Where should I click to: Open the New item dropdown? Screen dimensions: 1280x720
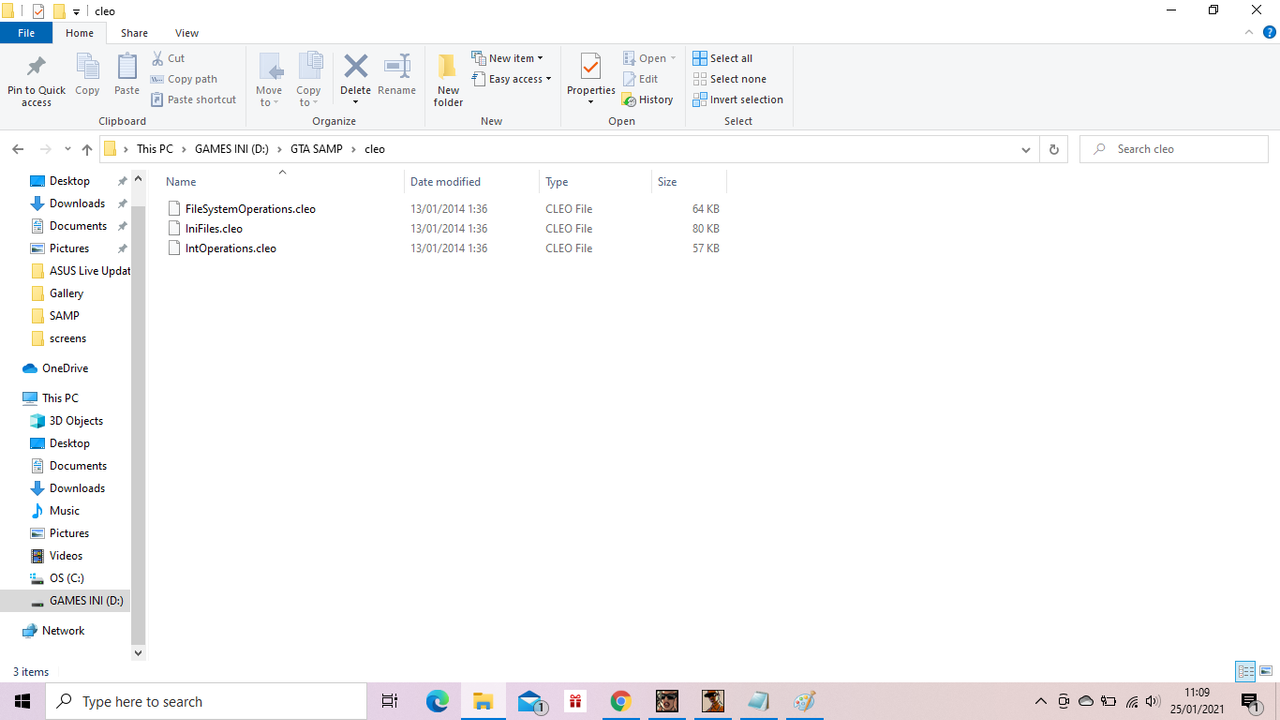[507, 58]
